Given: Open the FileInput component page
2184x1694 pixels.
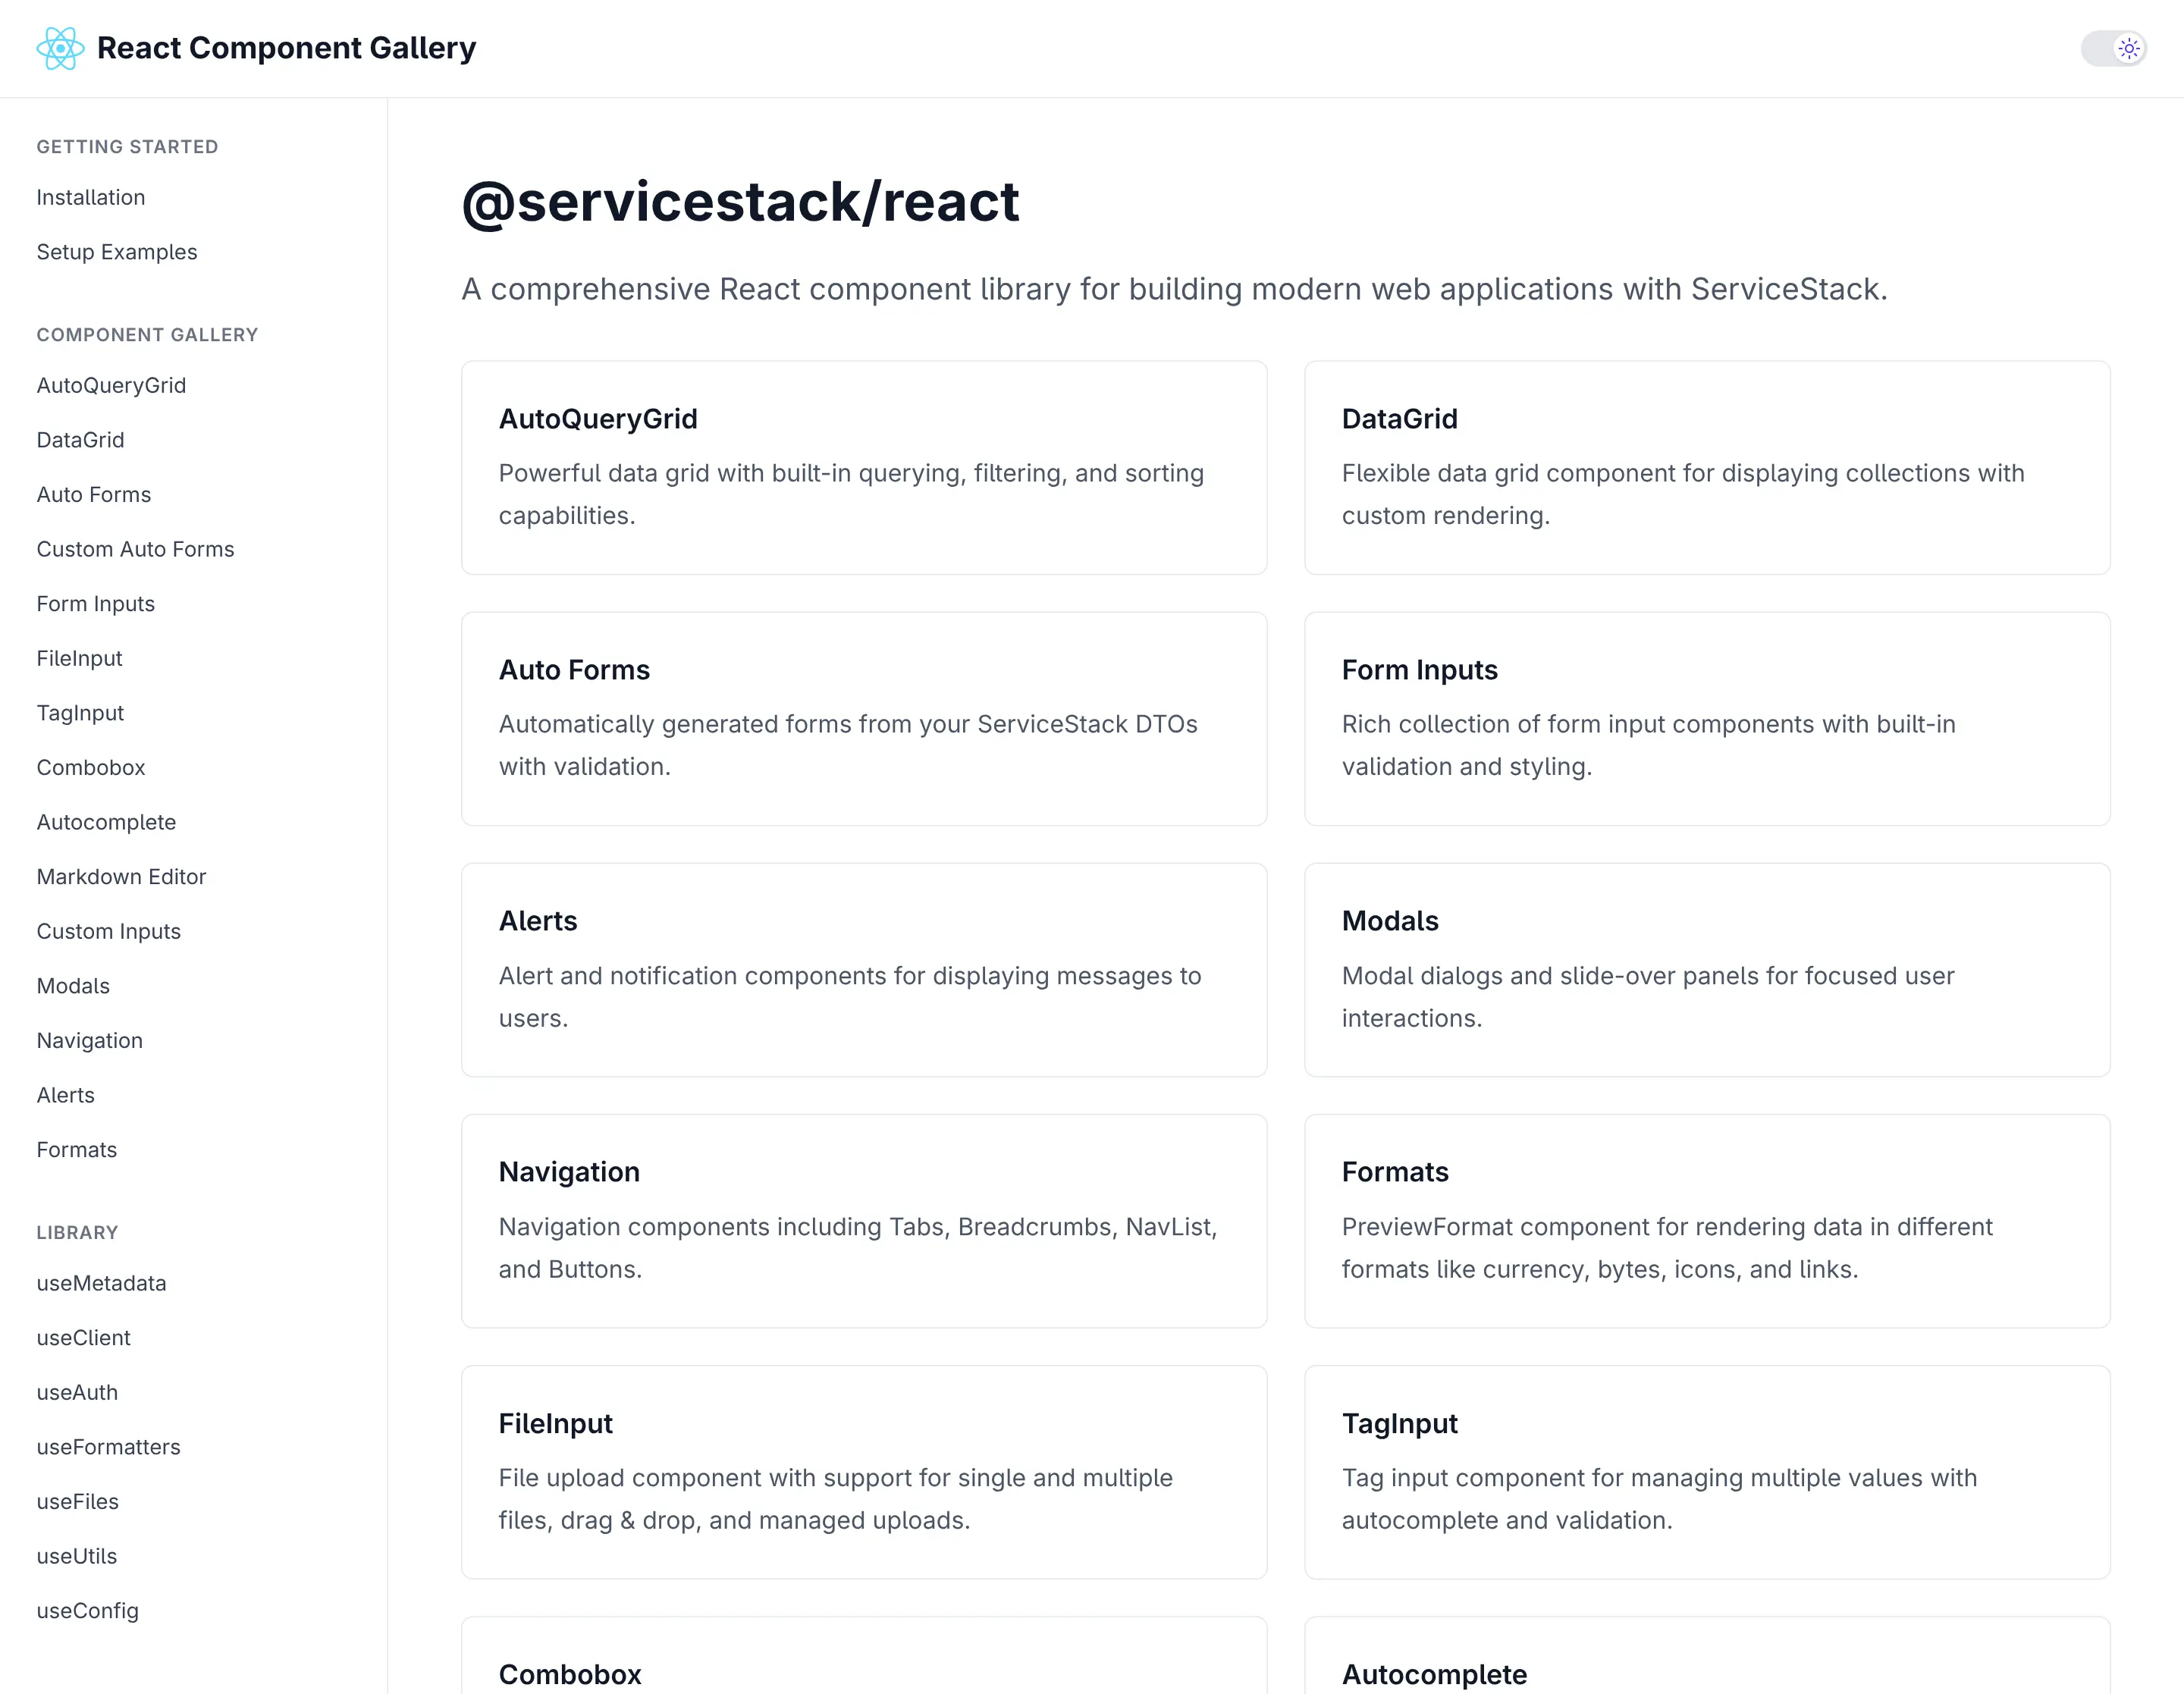Looking at the screenshot, I should [79, 658].
